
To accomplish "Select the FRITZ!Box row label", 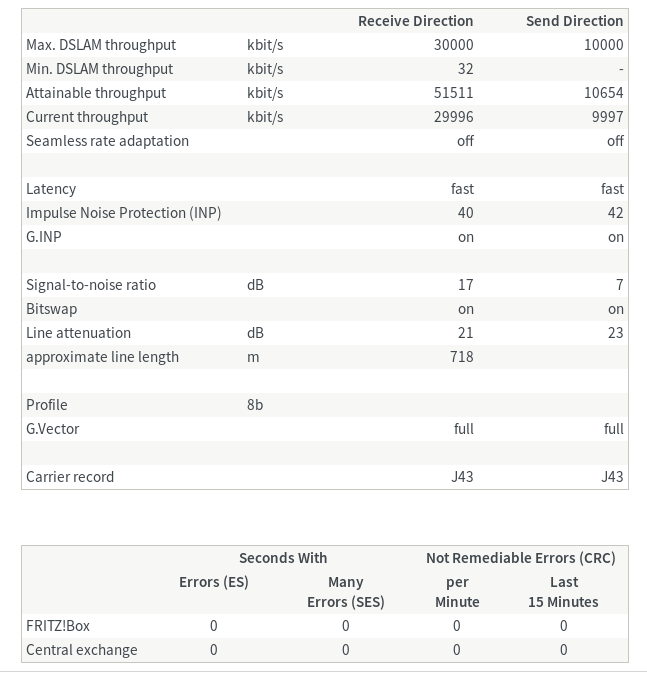I will click(x=58, y=626).
